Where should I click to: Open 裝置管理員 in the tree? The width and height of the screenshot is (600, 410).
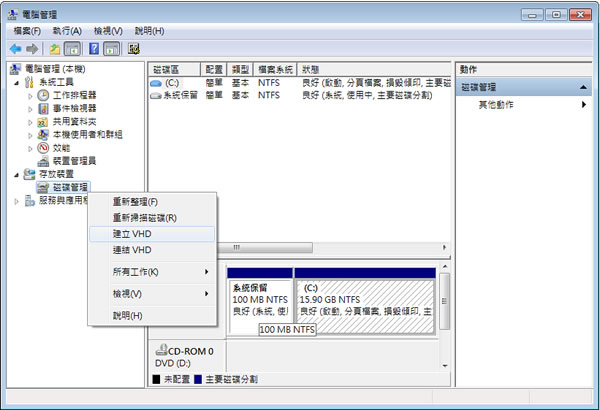(x=74, y=160)
